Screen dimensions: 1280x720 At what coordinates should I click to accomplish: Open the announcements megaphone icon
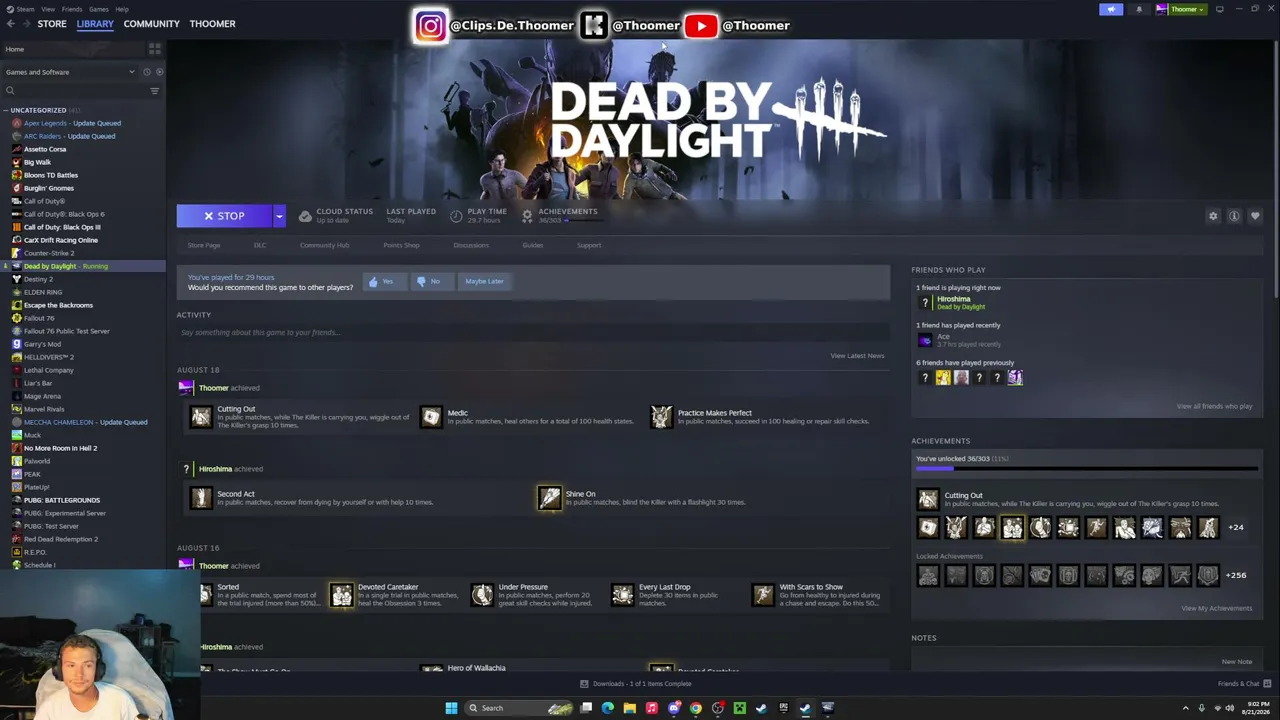pyautogui.click(x=1111, y=9)
